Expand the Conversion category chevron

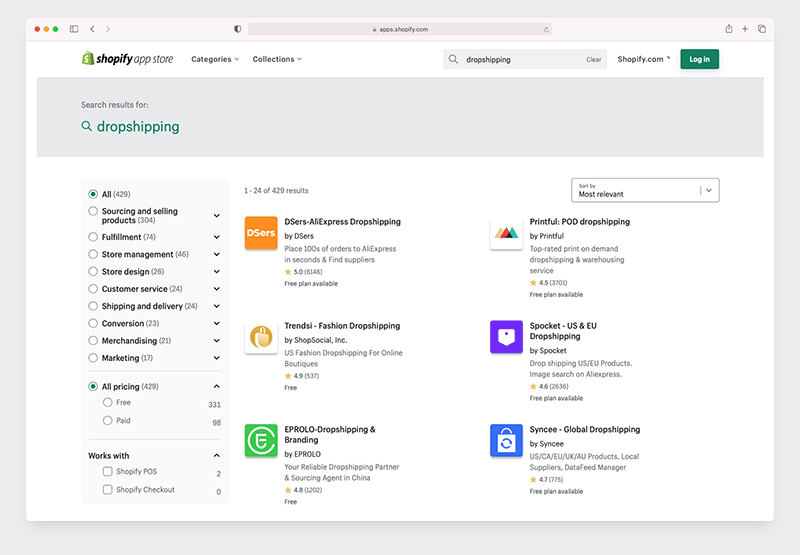(217, 324)
